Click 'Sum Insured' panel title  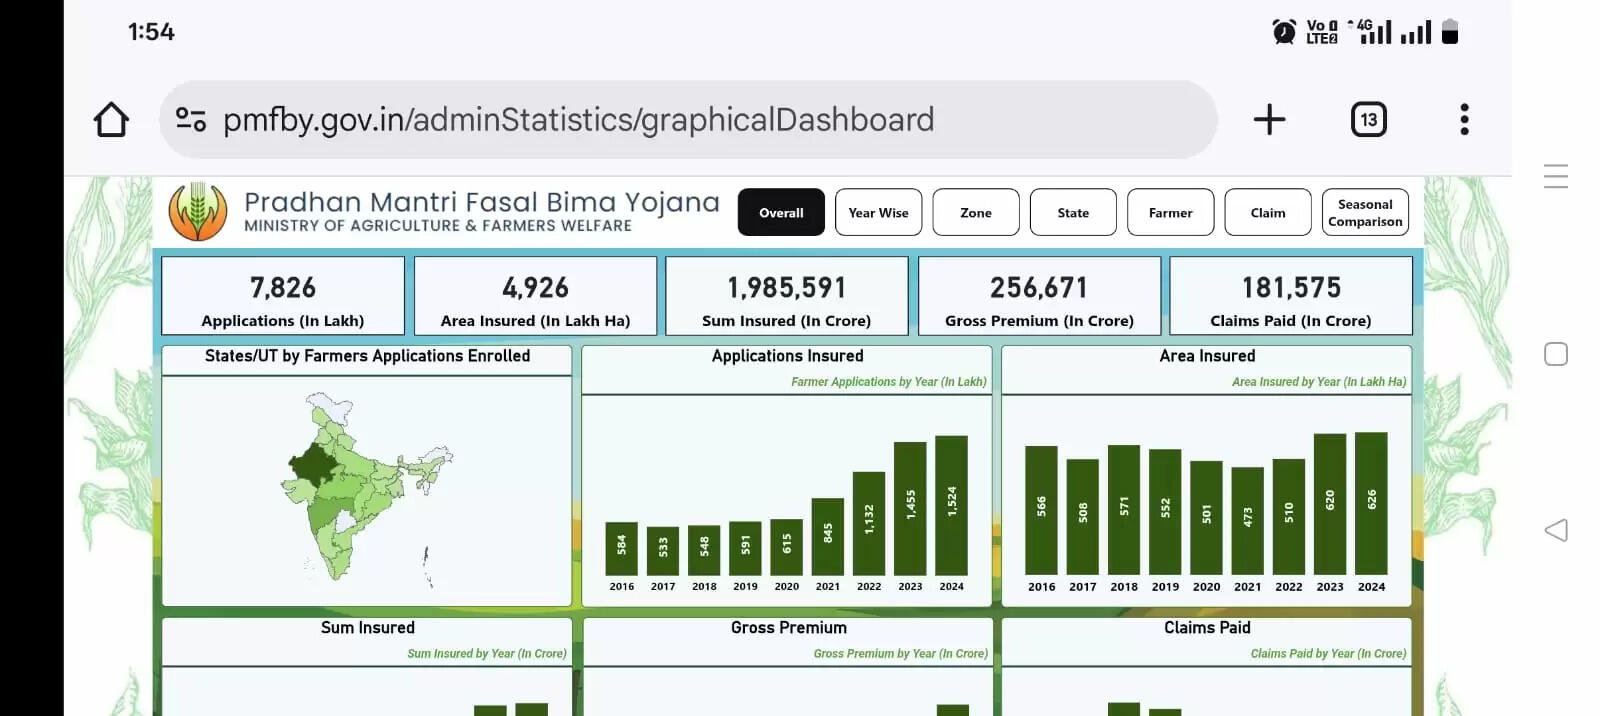pyautogui.click(x=367, y=628)
